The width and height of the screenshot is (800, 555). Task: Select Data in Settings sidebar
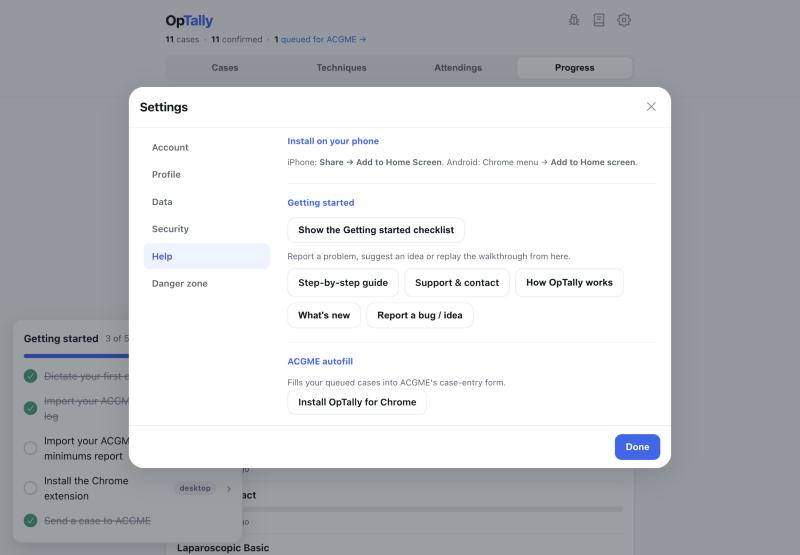[x=206, y=202]
